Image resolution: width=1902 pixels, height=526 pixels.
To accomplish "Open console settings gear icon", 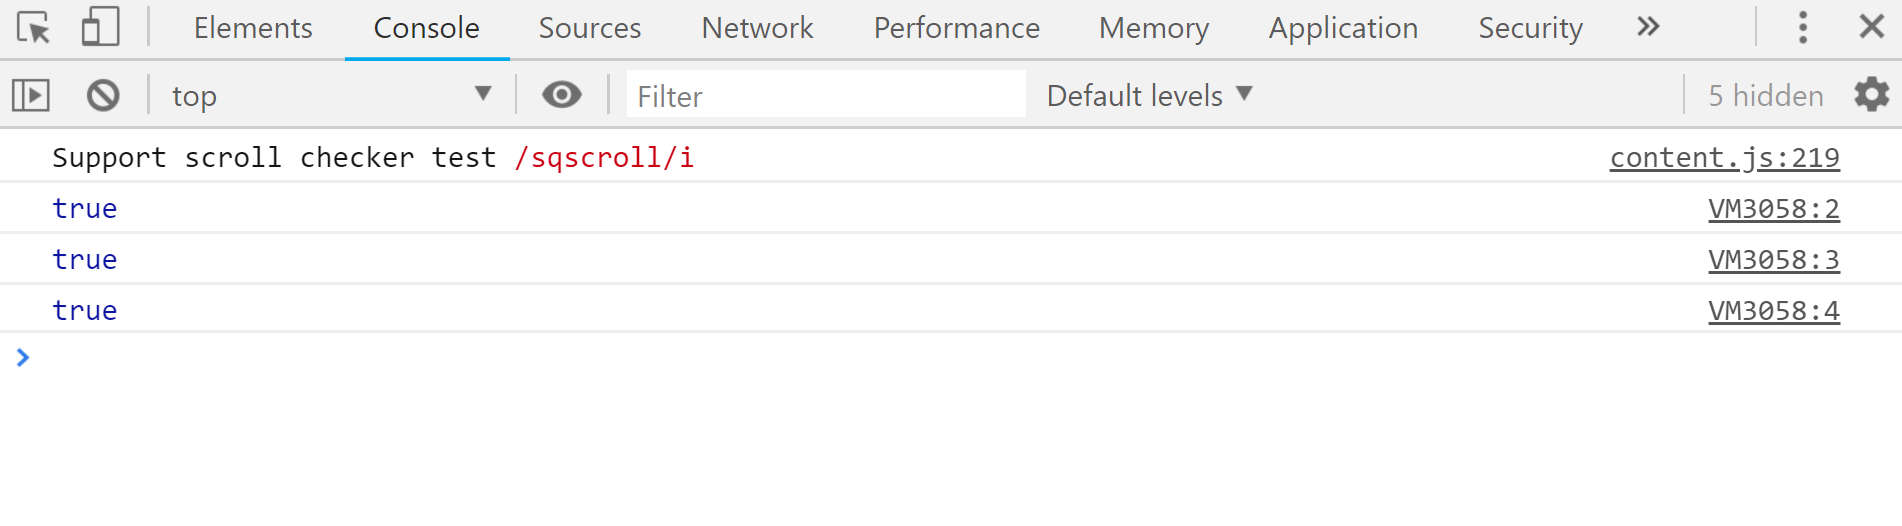I will tap(1871, 95).
